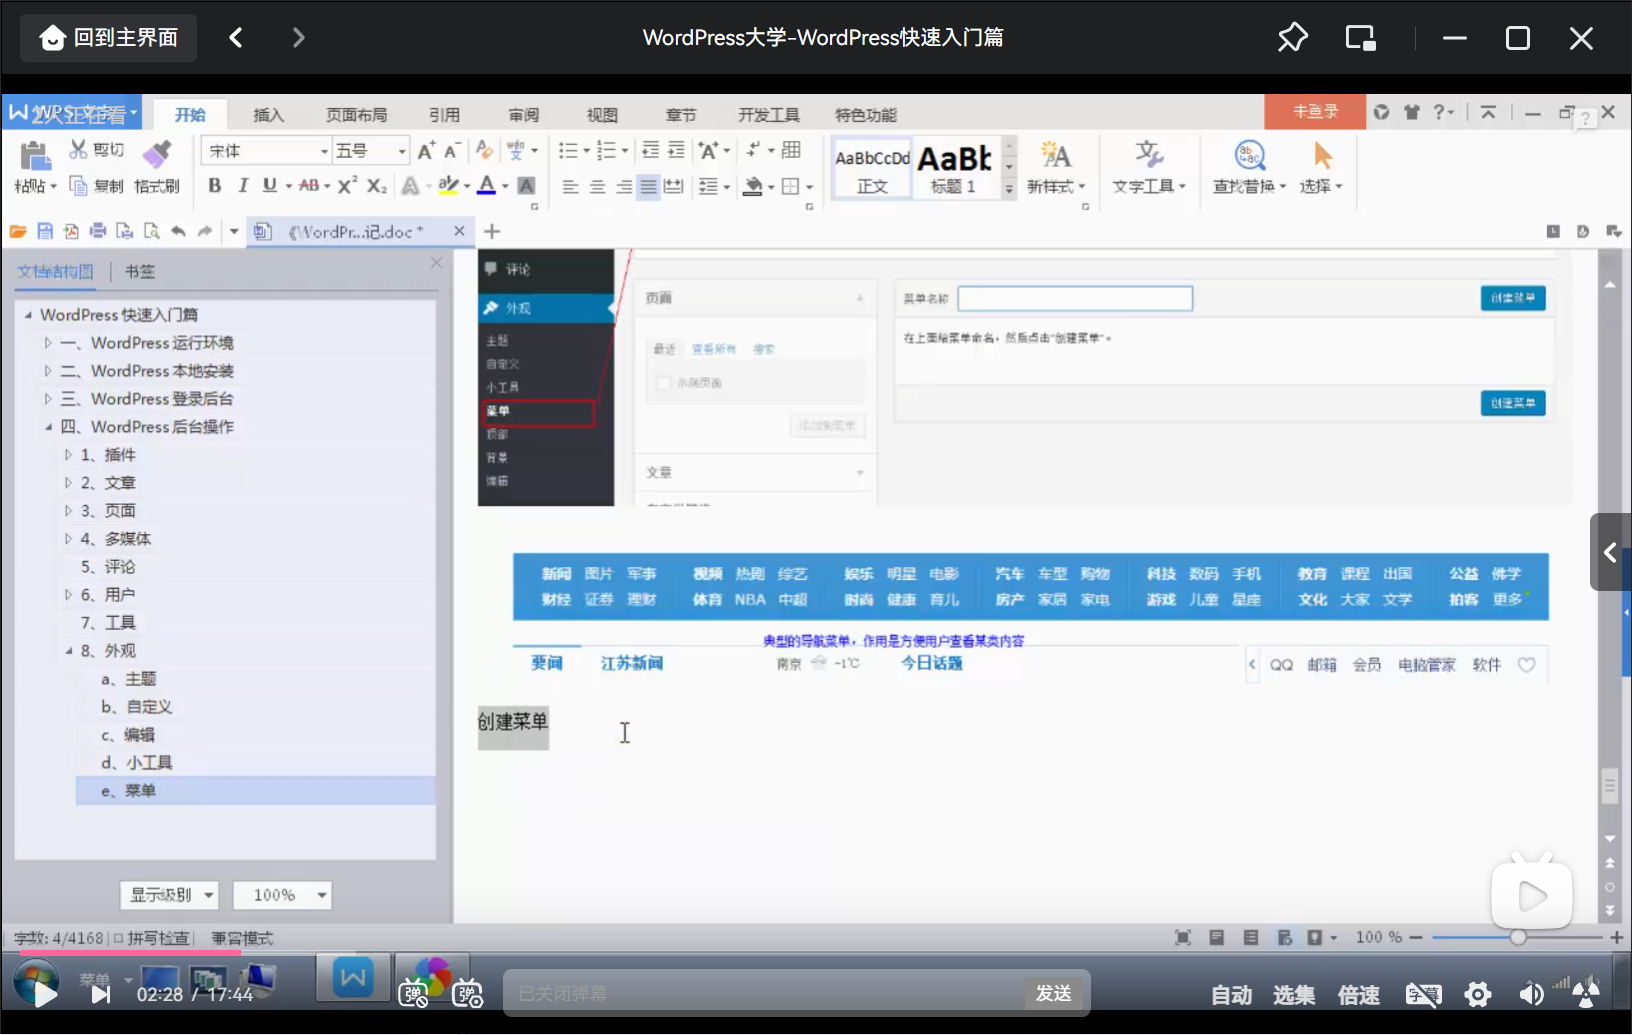
Task: Apply the yellow highlight color
Action: 448,185
